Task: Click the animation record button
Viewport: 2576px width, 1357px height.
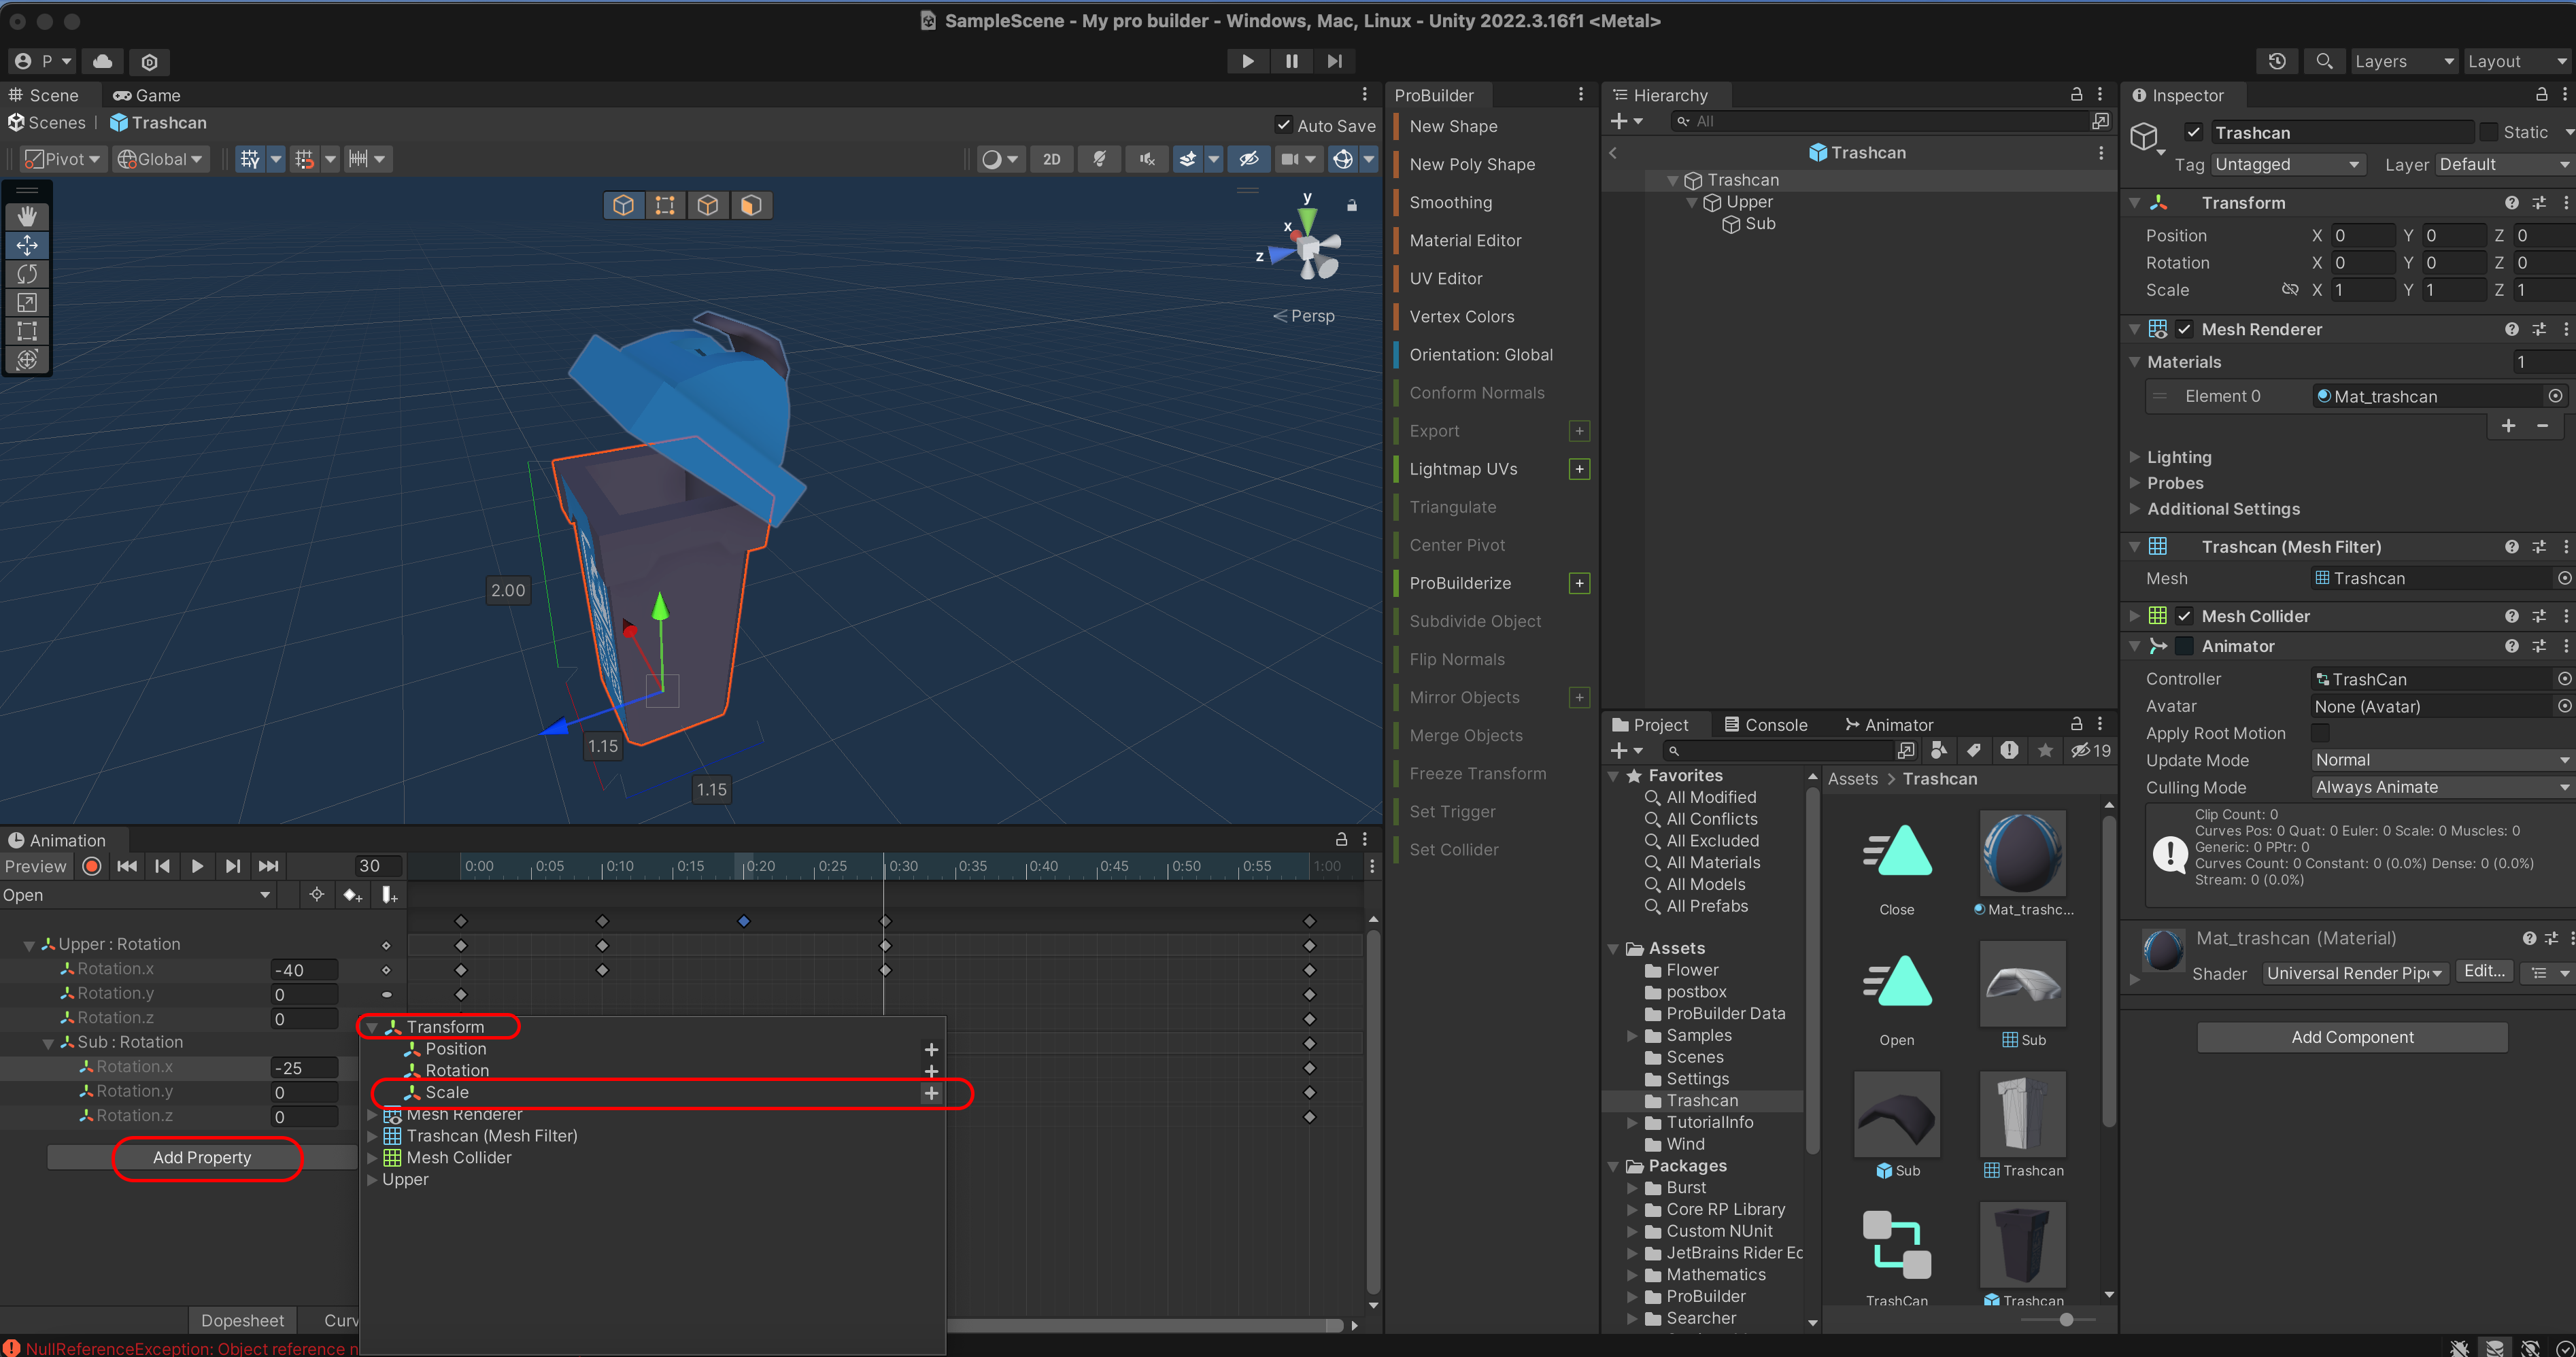Action: (92, 866)
